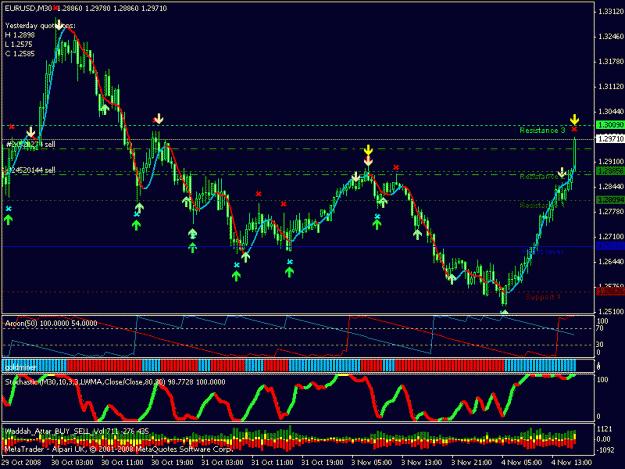This screenshot has width=625, height=469.
Task: Click the red cross beside Resistance 3 label
Action: click(x=574, y=129)
